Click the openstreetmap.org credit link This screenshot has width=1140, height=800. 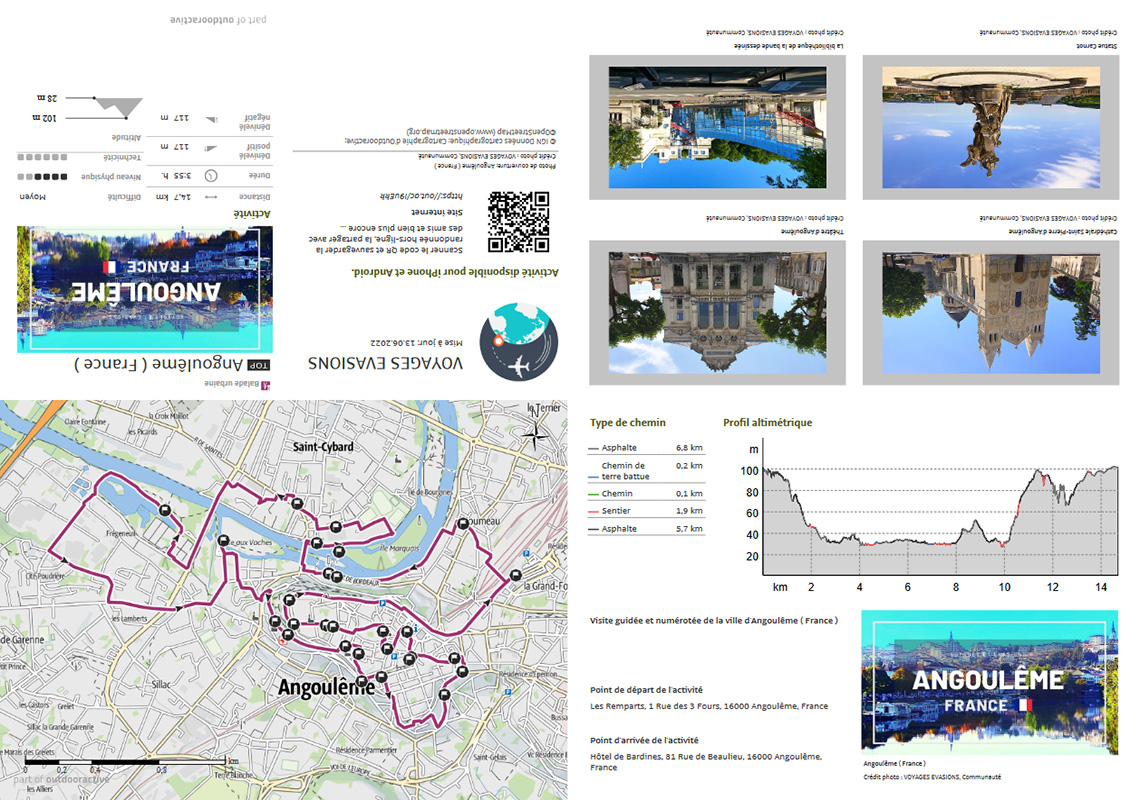[483, 130]
